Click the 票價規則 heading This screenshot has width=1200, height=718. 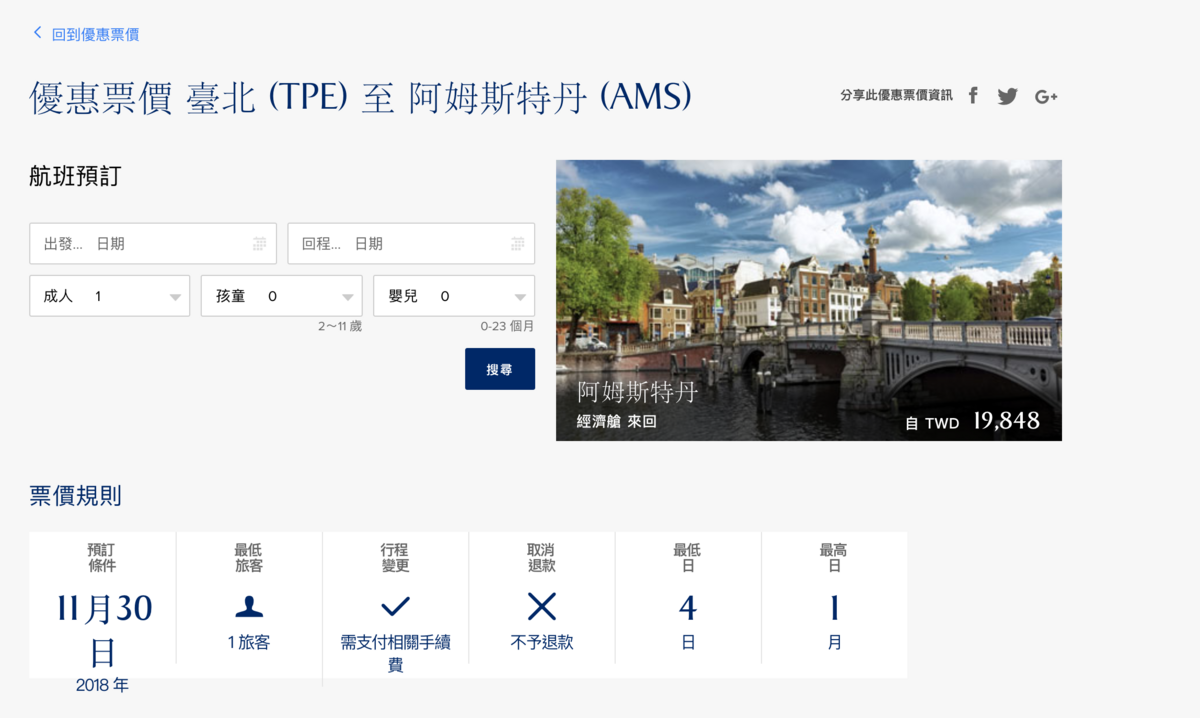click(x=76, y=495)
